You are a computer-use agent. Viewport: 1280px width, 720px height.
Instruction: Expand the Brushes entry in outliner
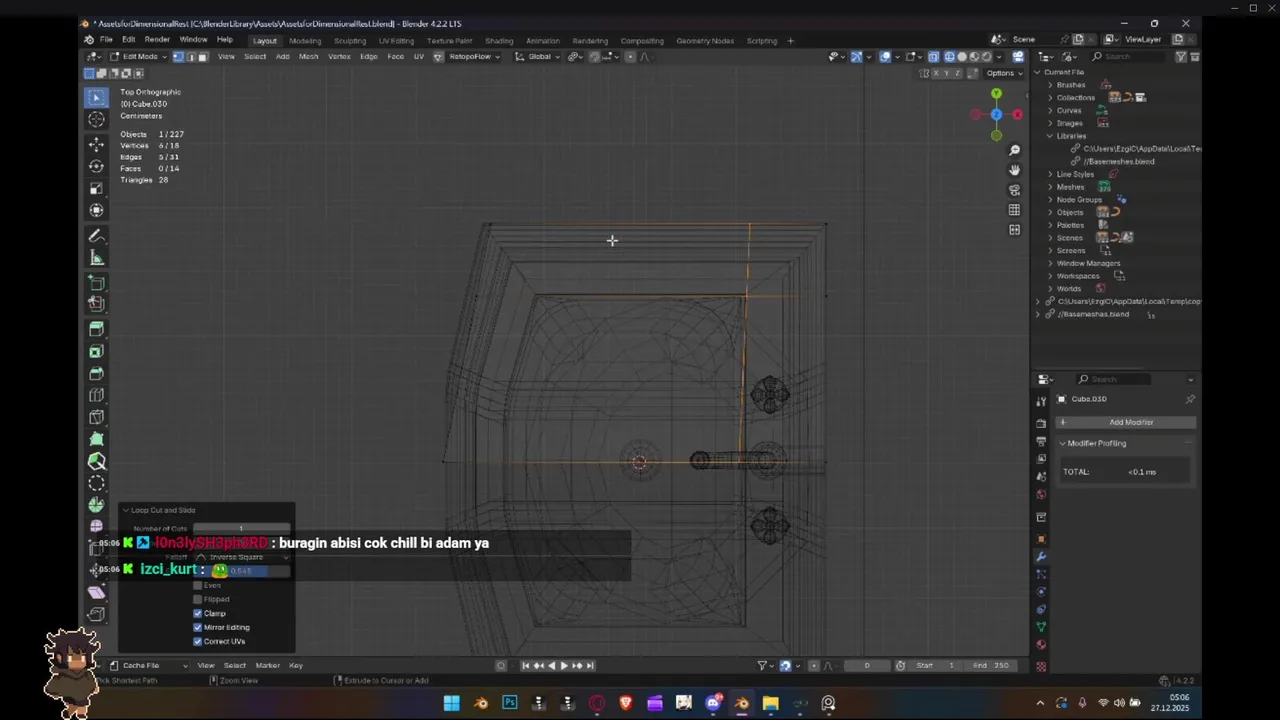pos(1050,85)
